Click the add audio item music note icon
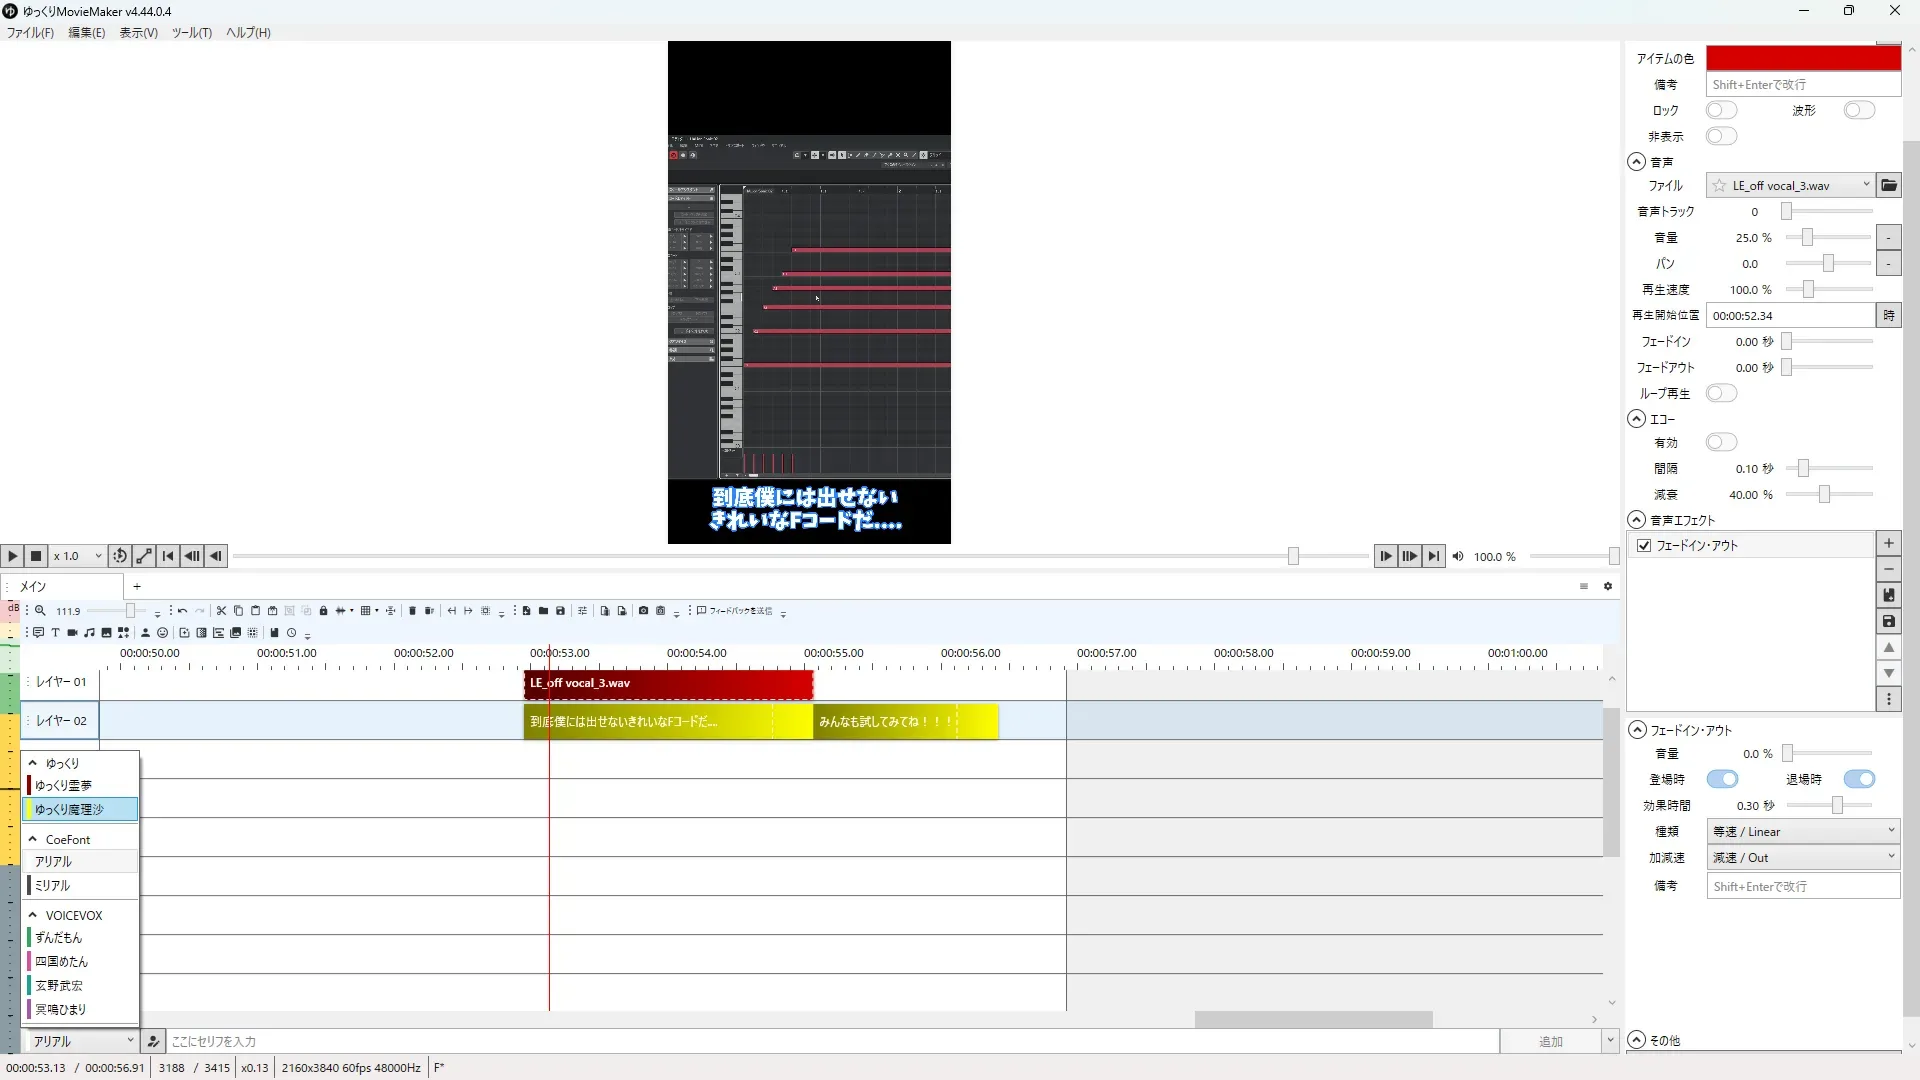 [89, 633]
